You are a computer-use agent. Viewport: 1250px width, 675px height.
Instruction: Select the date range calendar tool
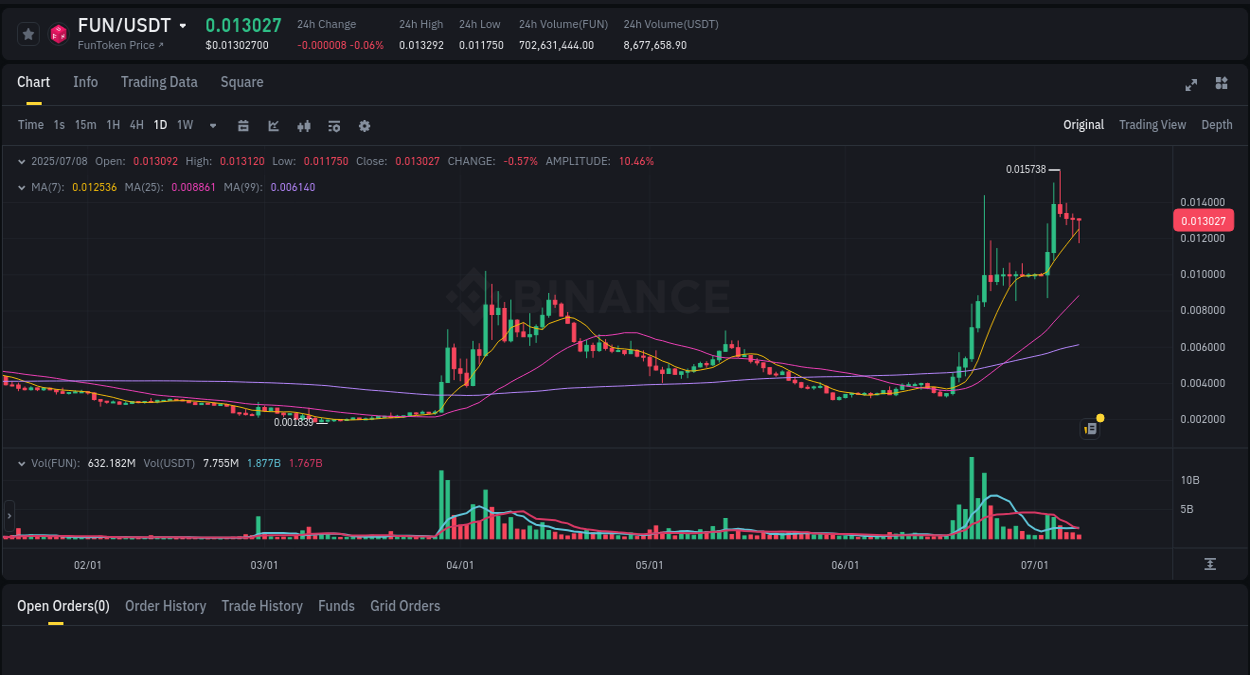[243, 125]
